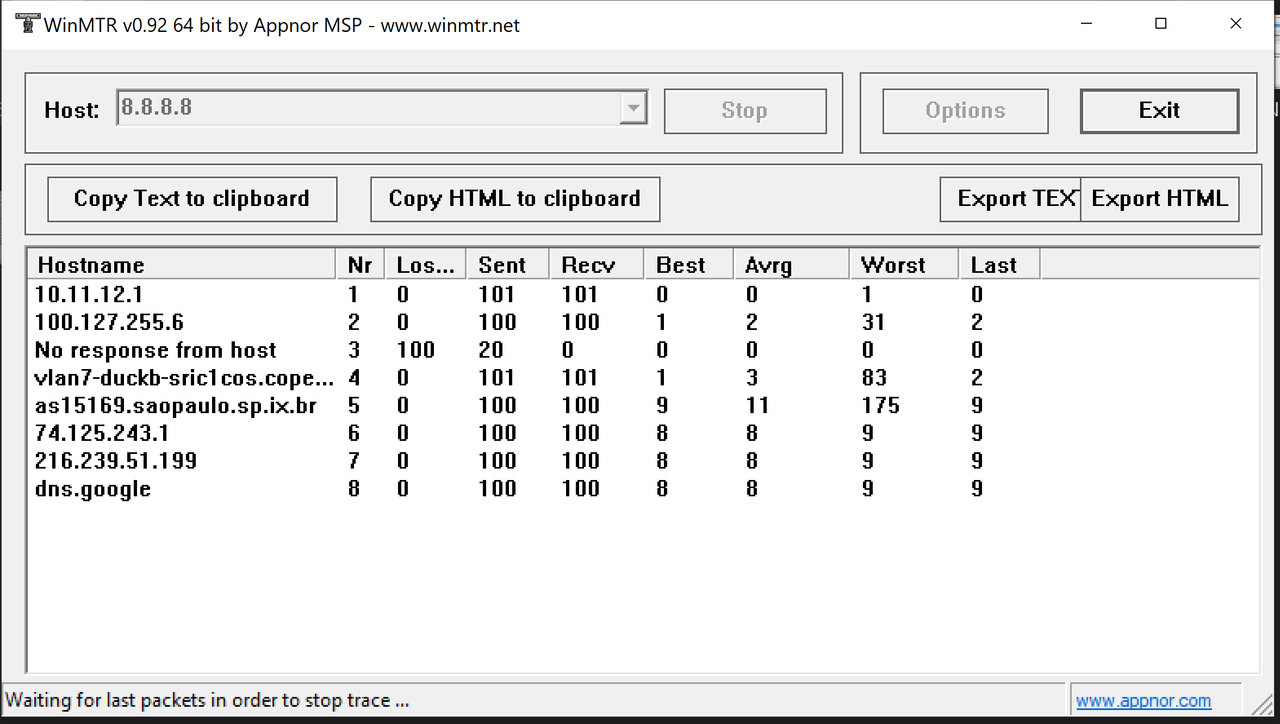The height and width of the screenshot is (724, 1280).
Task: Click the Last column header
Action: [x=999, y=265]
